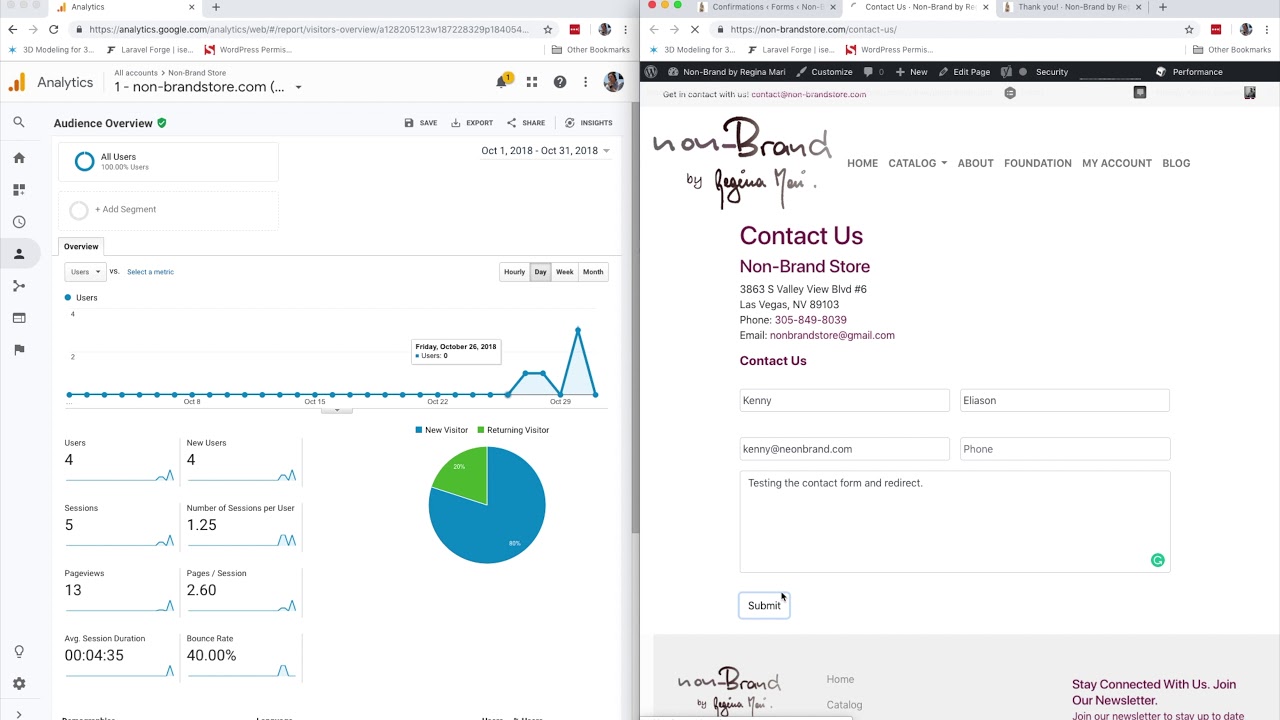Open the Users metric dropdown
Screen dimensions: 1280x720
84,272
